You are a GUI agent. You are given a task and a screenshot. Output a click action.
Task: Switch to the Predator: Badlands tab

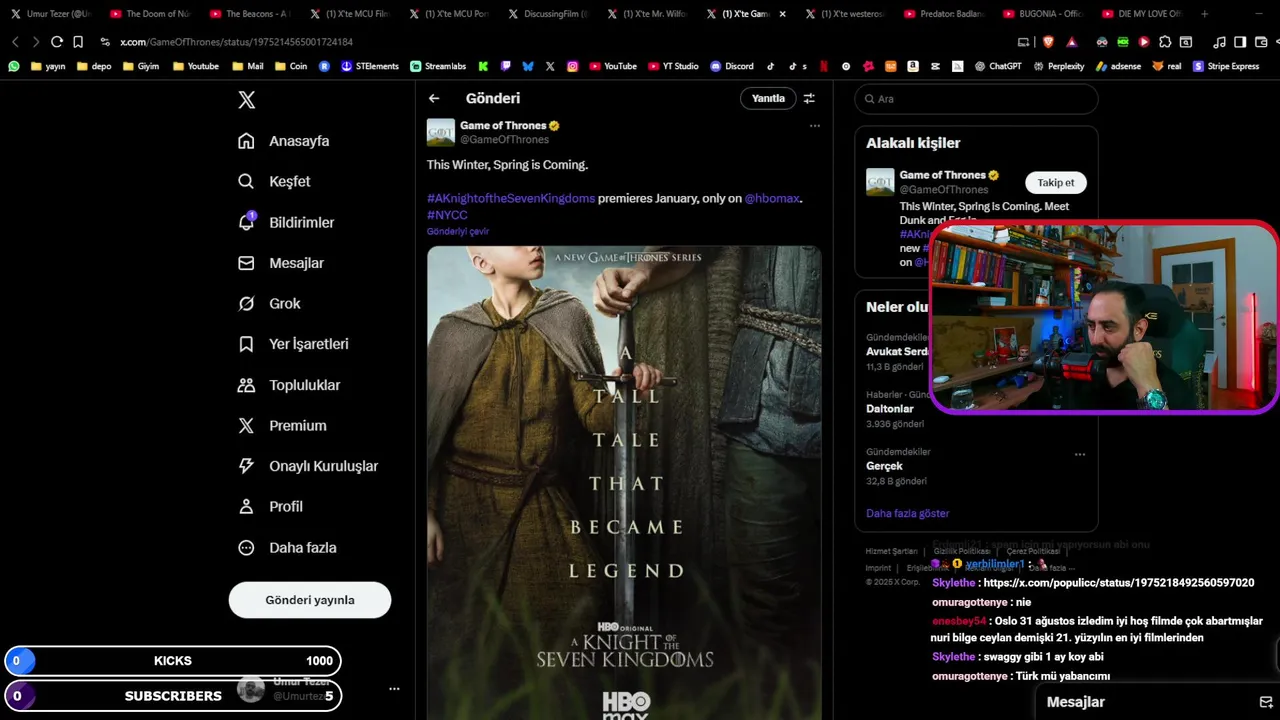[x=945, y=14]
